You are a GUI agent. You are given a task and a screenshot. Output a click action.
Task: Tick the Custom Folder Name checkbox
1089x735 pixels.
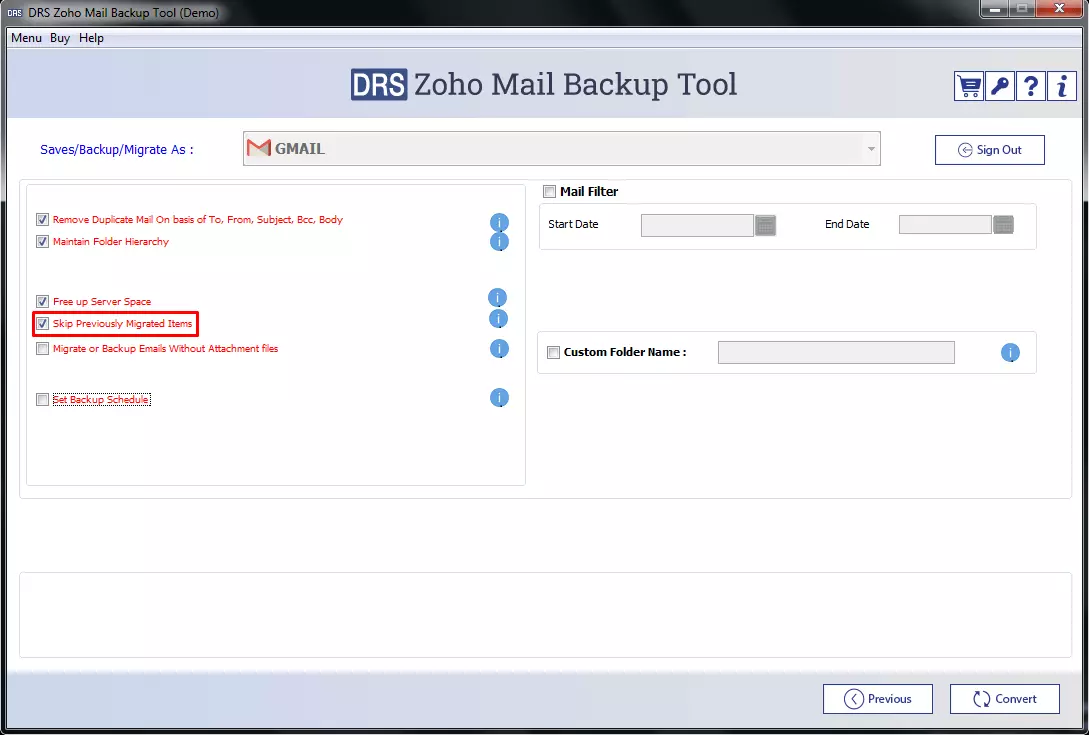553,352
